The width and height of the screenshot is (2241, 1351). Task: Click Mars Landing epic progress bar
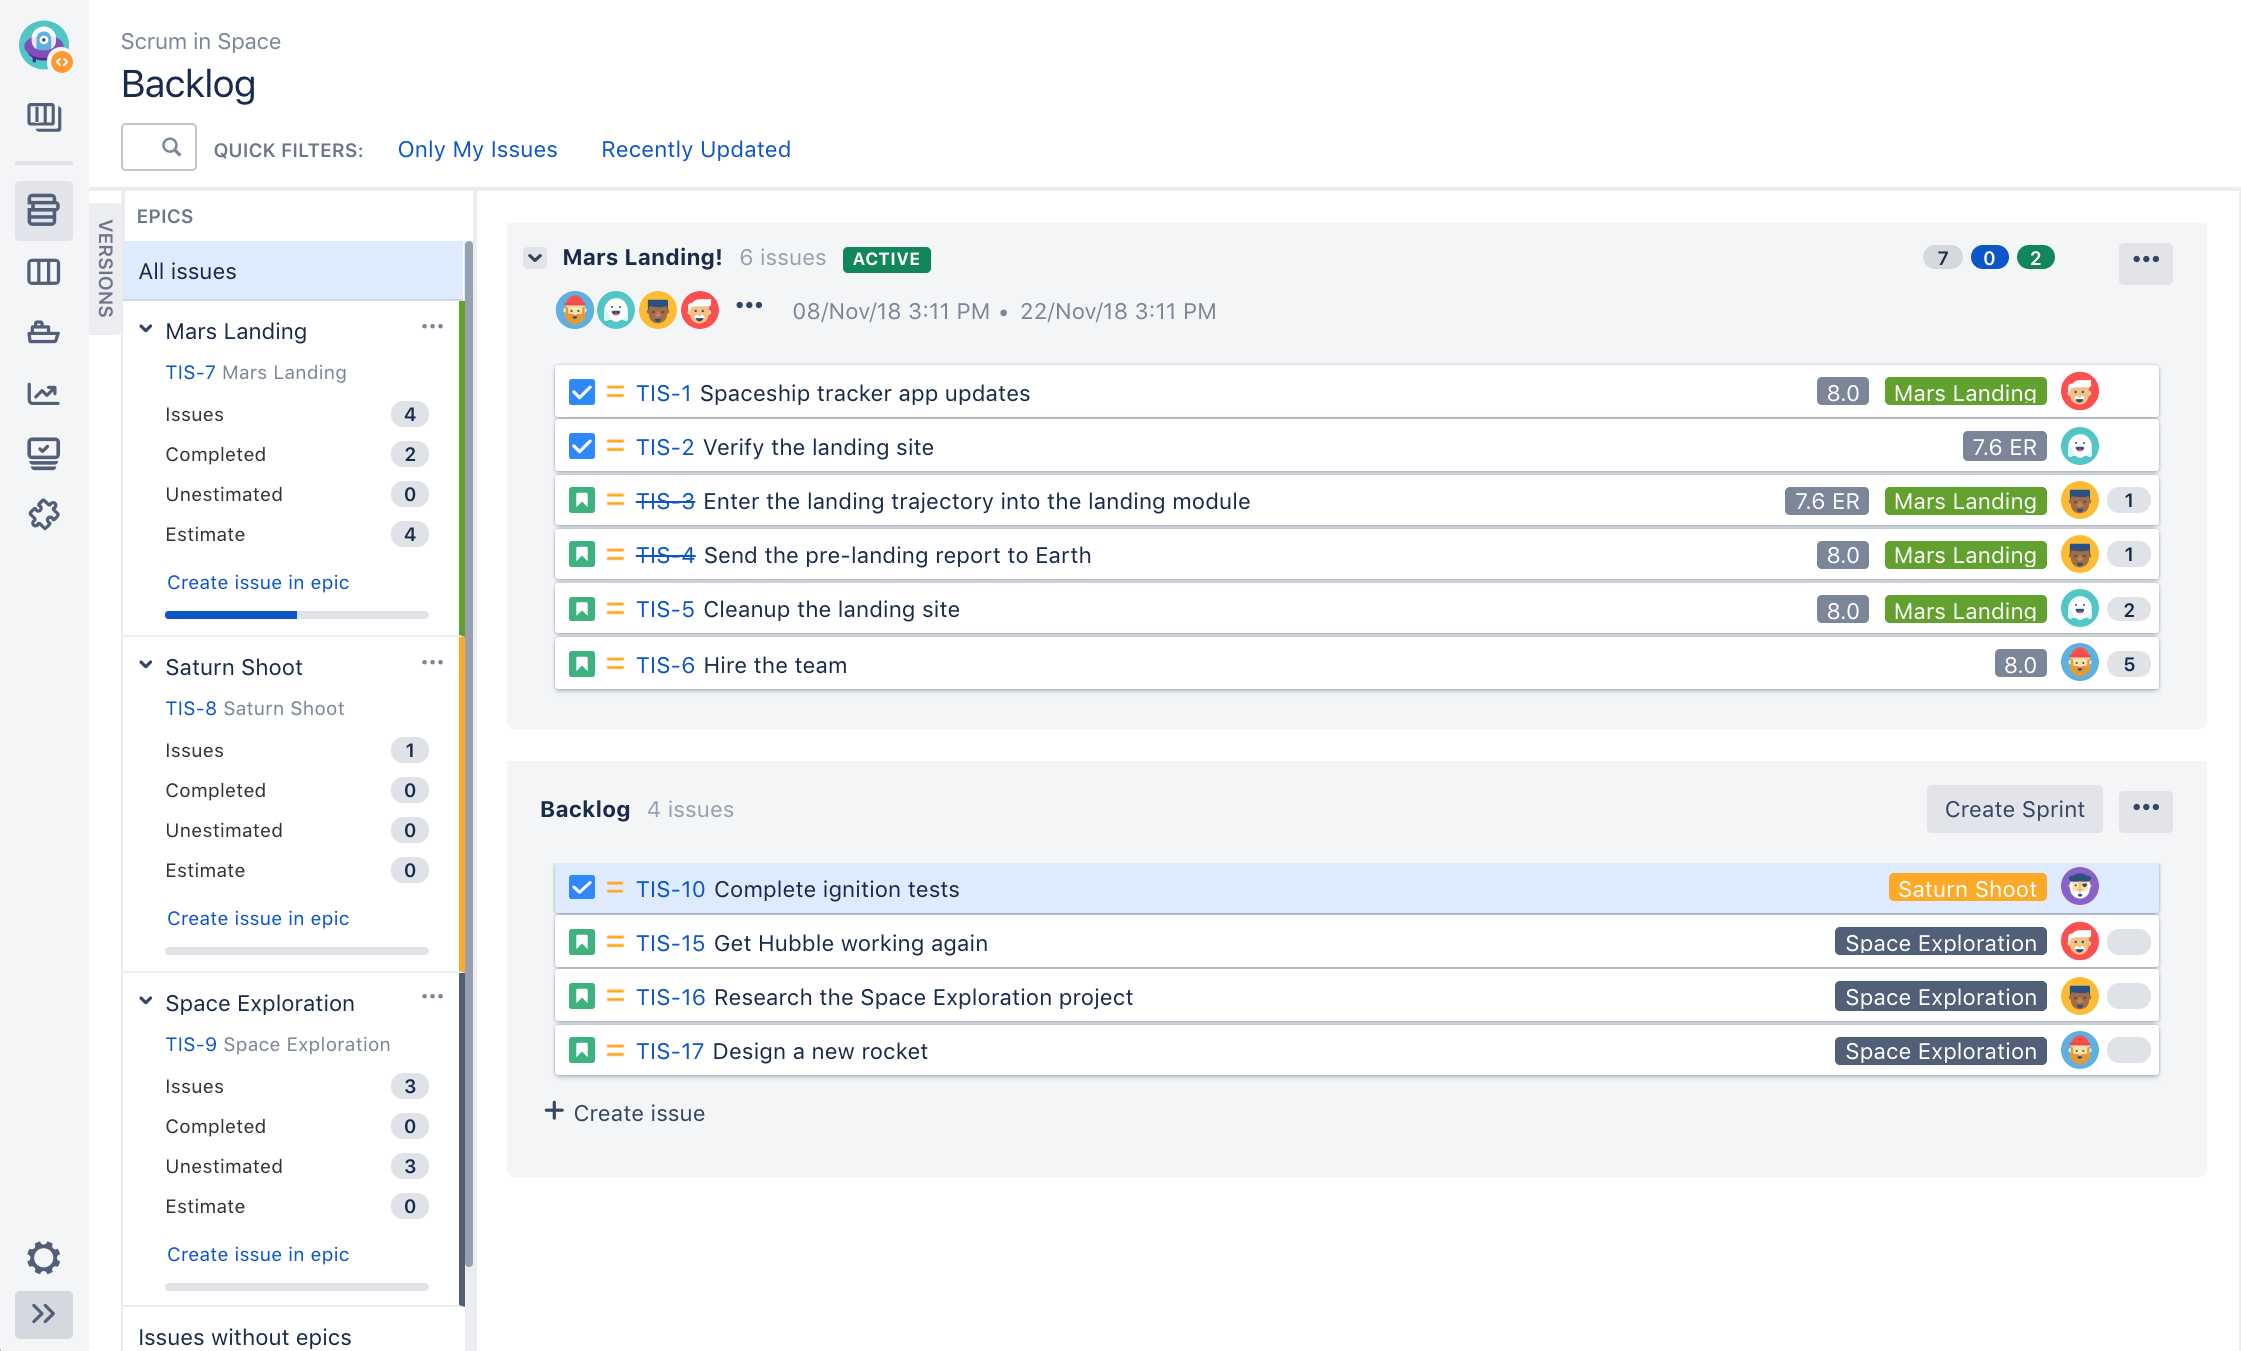296,614
